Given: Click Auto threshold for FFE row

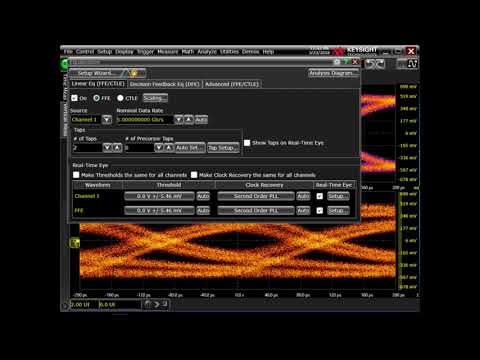Looking at the screenshot, I should 203,210.
